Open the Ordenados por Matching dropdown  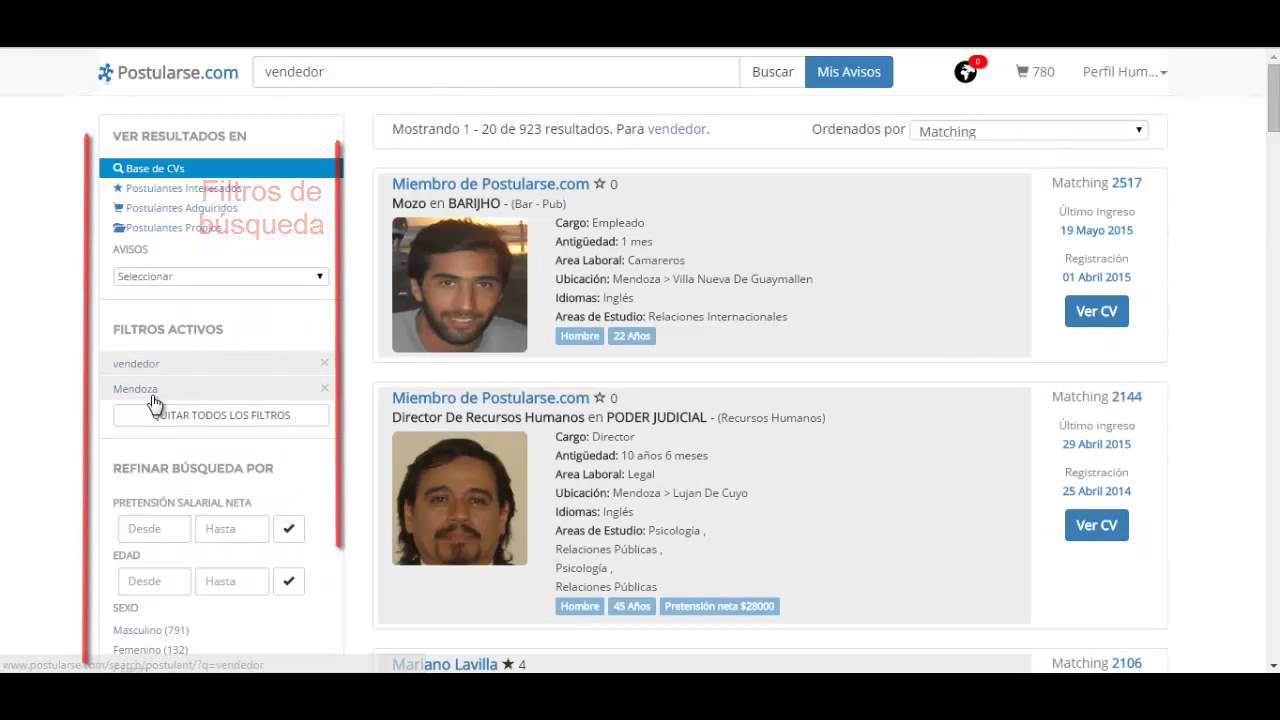[1029, 130]
